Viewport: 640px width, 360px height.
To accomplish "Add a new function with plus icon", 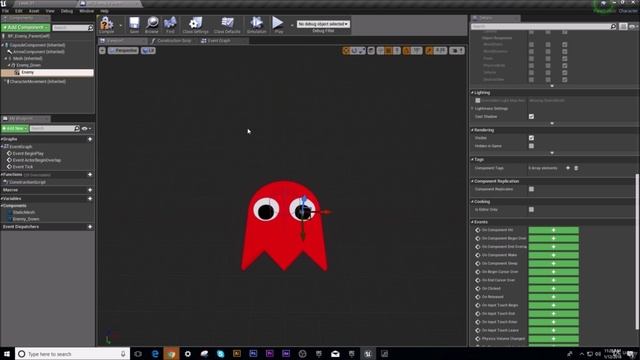I will click(90, 175).
